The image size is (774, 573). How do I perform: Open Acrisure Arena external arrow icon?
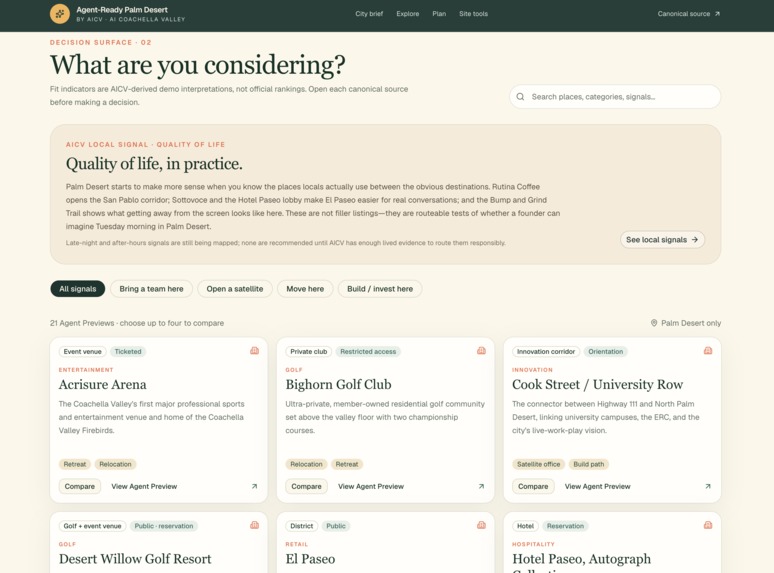pyautogui.click(x=254, y=486)
